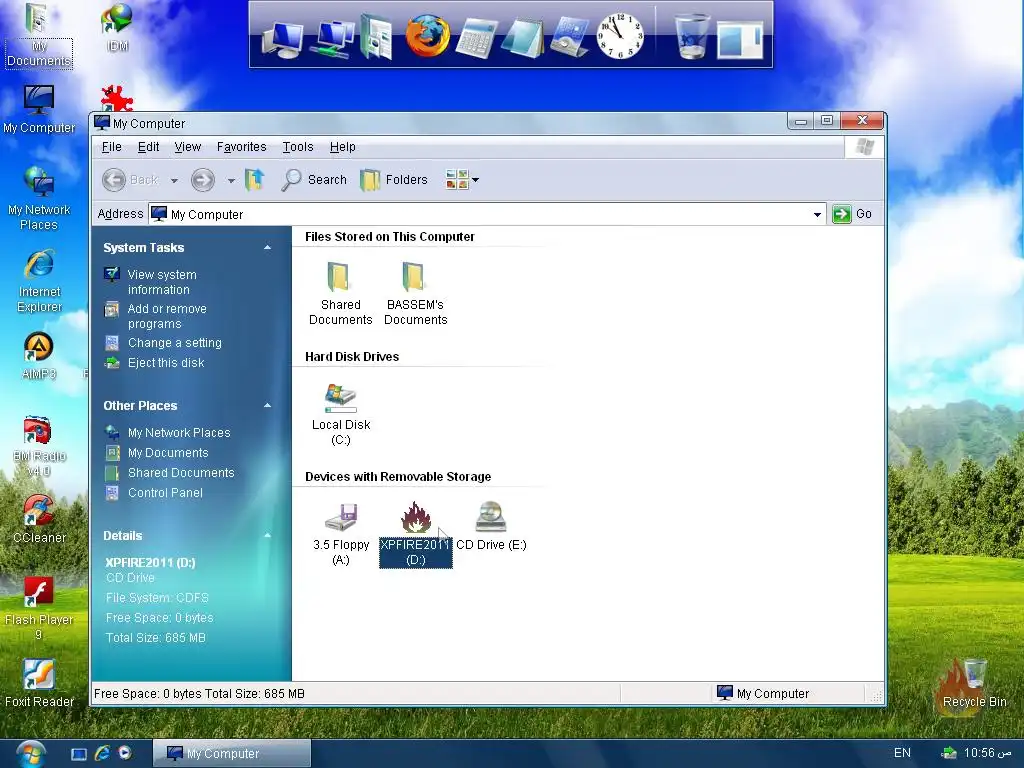Screen dimensions: 1024x768
Task: Open the Back history dropdown arrow
Action: coord(174,180)
